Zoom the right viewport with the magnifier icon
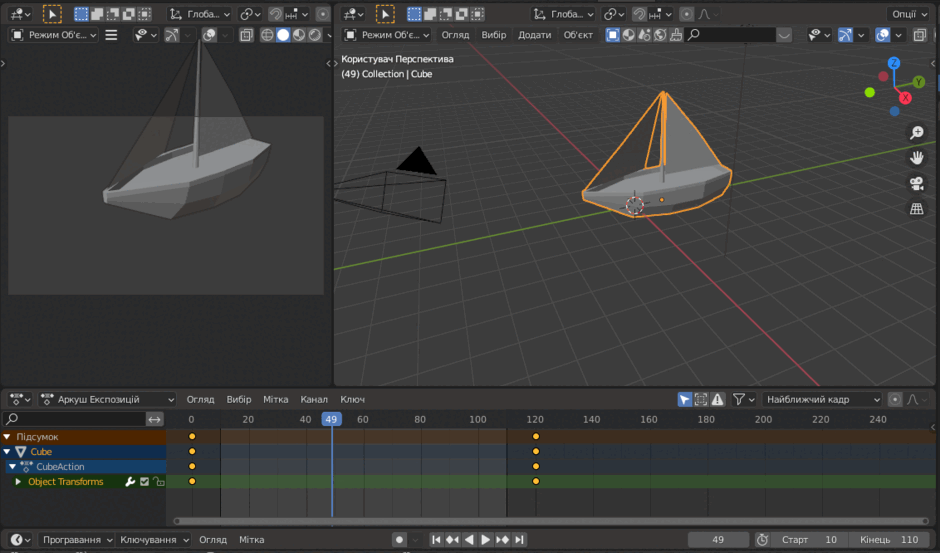Viewport: 940px width, 553px height. [x=917, y=133]
